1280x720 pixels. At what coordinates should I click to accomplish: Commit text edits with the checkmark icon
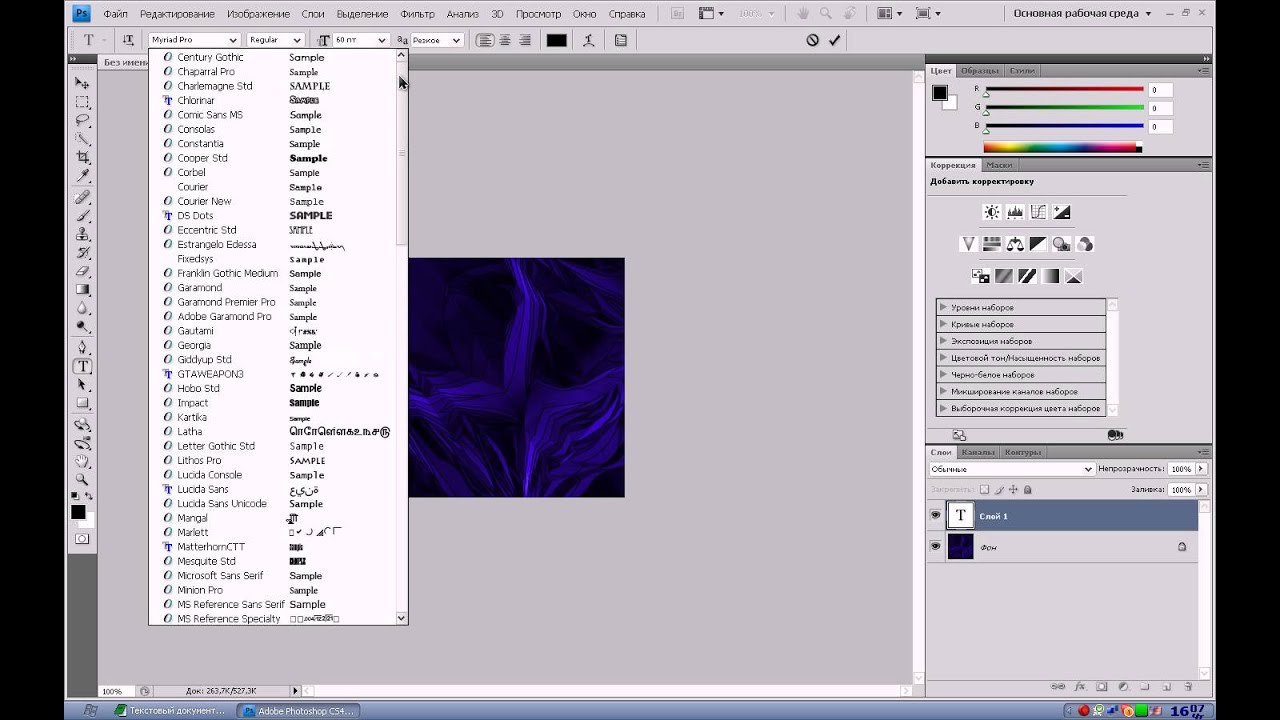834,40
